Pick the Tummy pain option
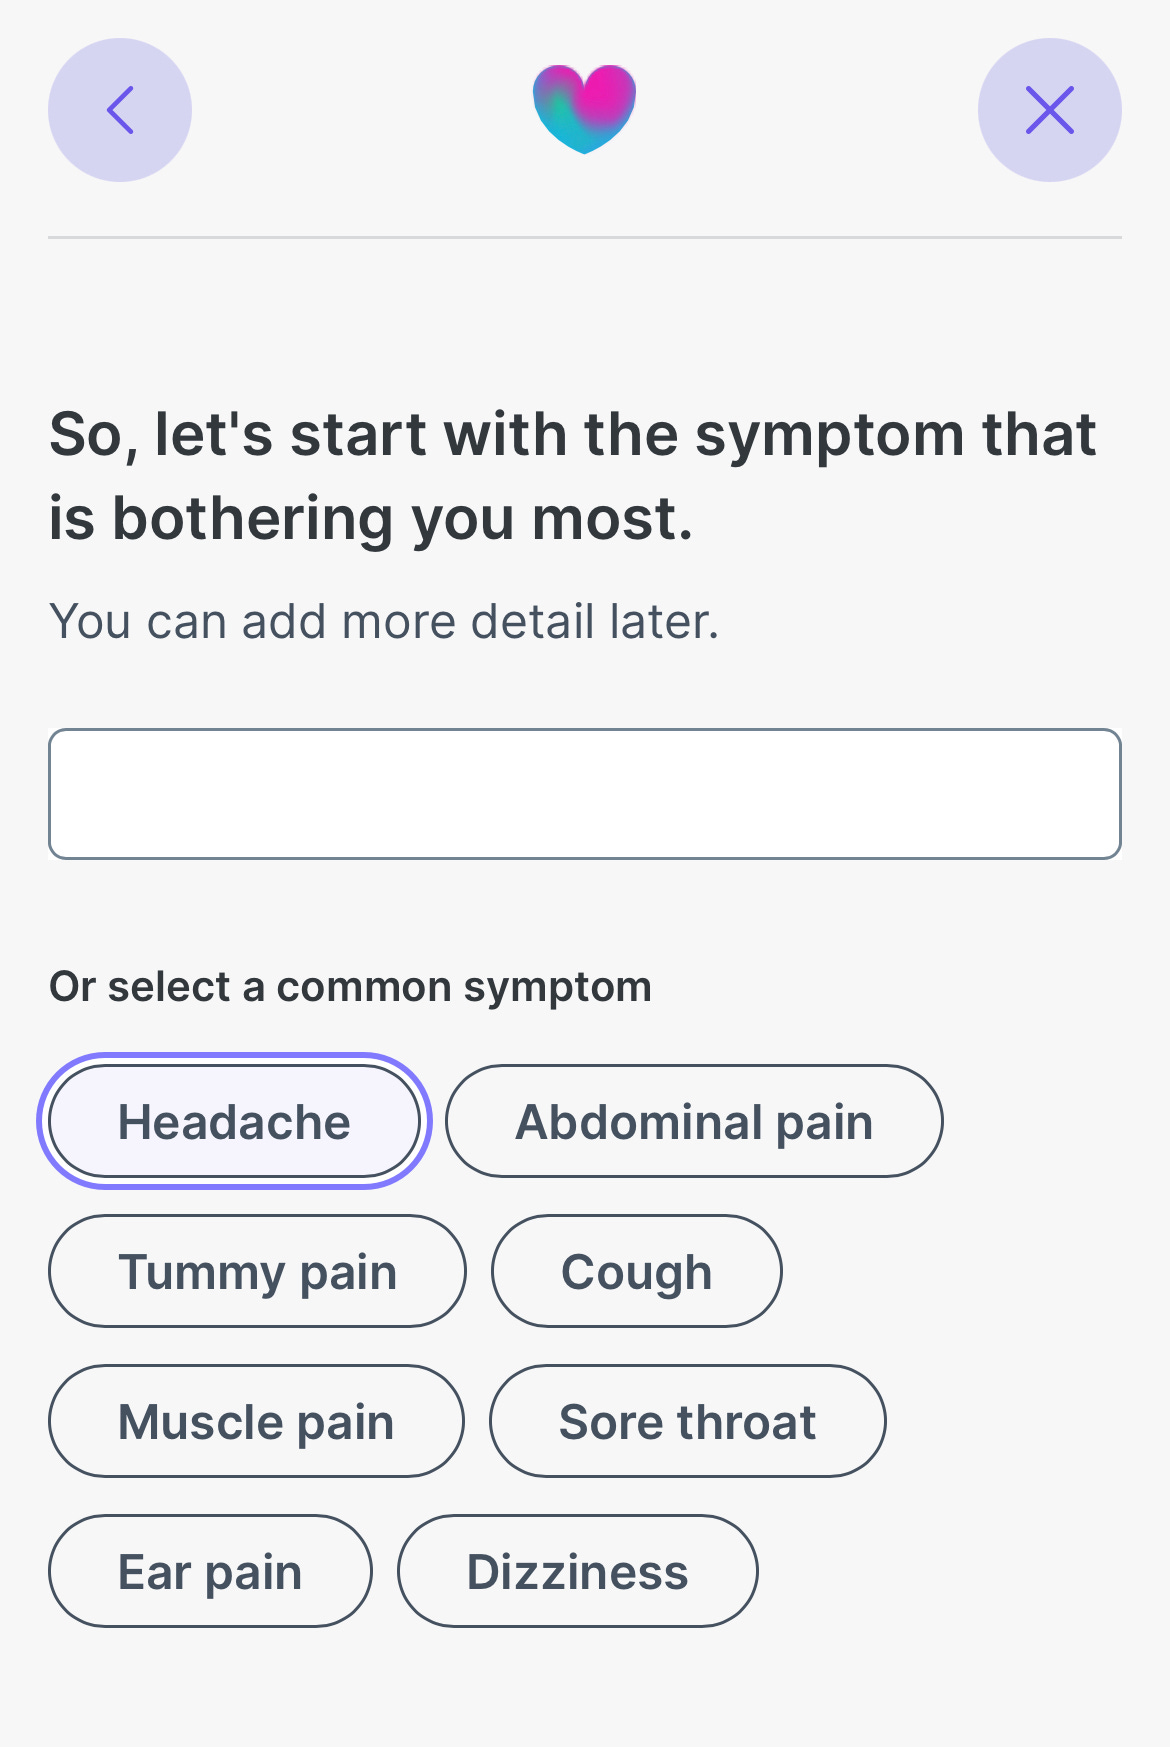The image size is (1170, 1747). tap(257, 1271)
